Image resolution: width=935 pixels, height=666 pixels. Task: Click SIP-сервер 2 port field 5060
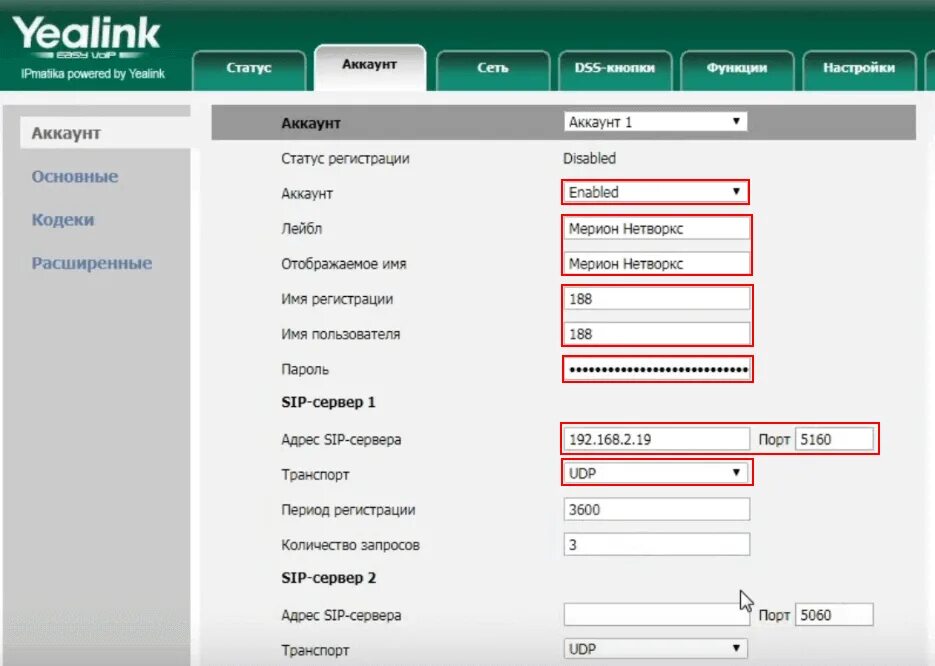(x=834, y=615)
